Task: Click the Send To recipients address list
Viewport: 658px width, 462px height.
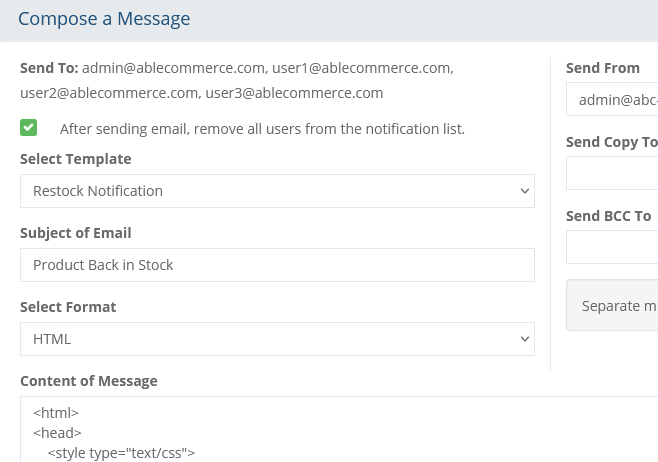Action: pyautogui.click(x=237, y=80)
